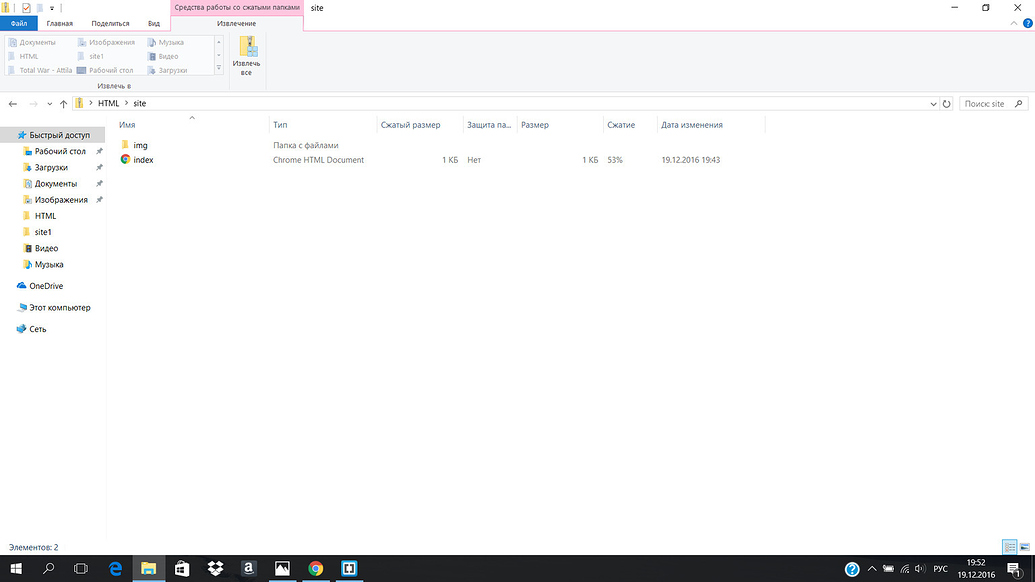
Task: Choose Изображения as extract destination
Action: point(106,42)
